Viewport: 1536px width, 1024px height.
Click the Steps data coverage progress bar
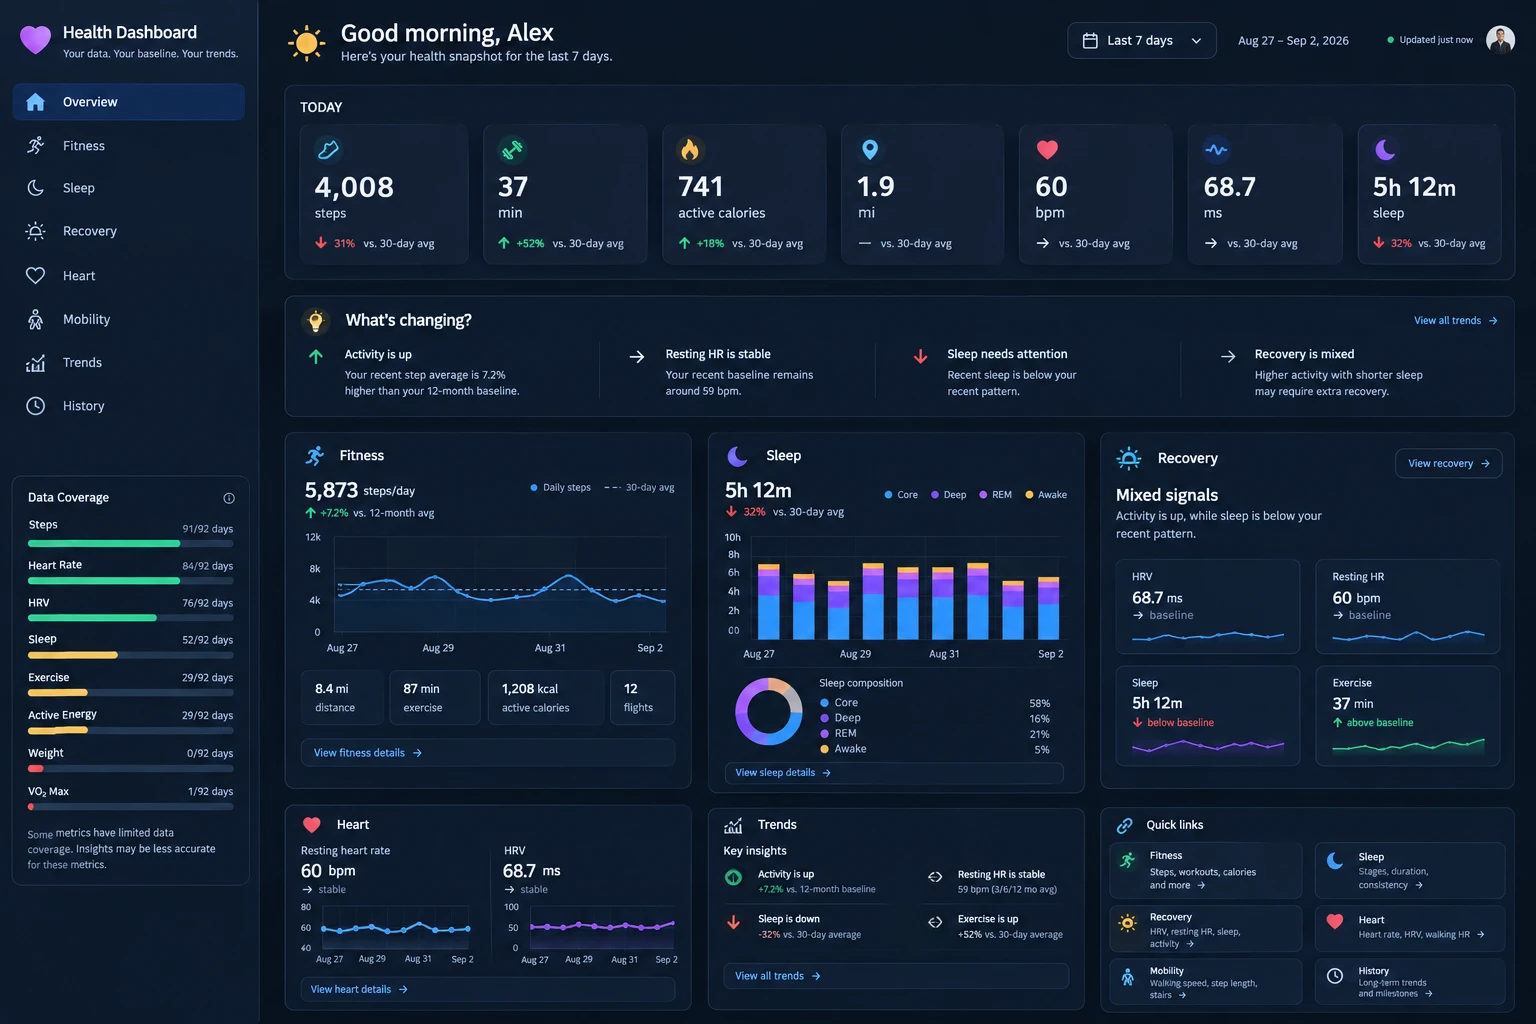(x=131, y=544)
